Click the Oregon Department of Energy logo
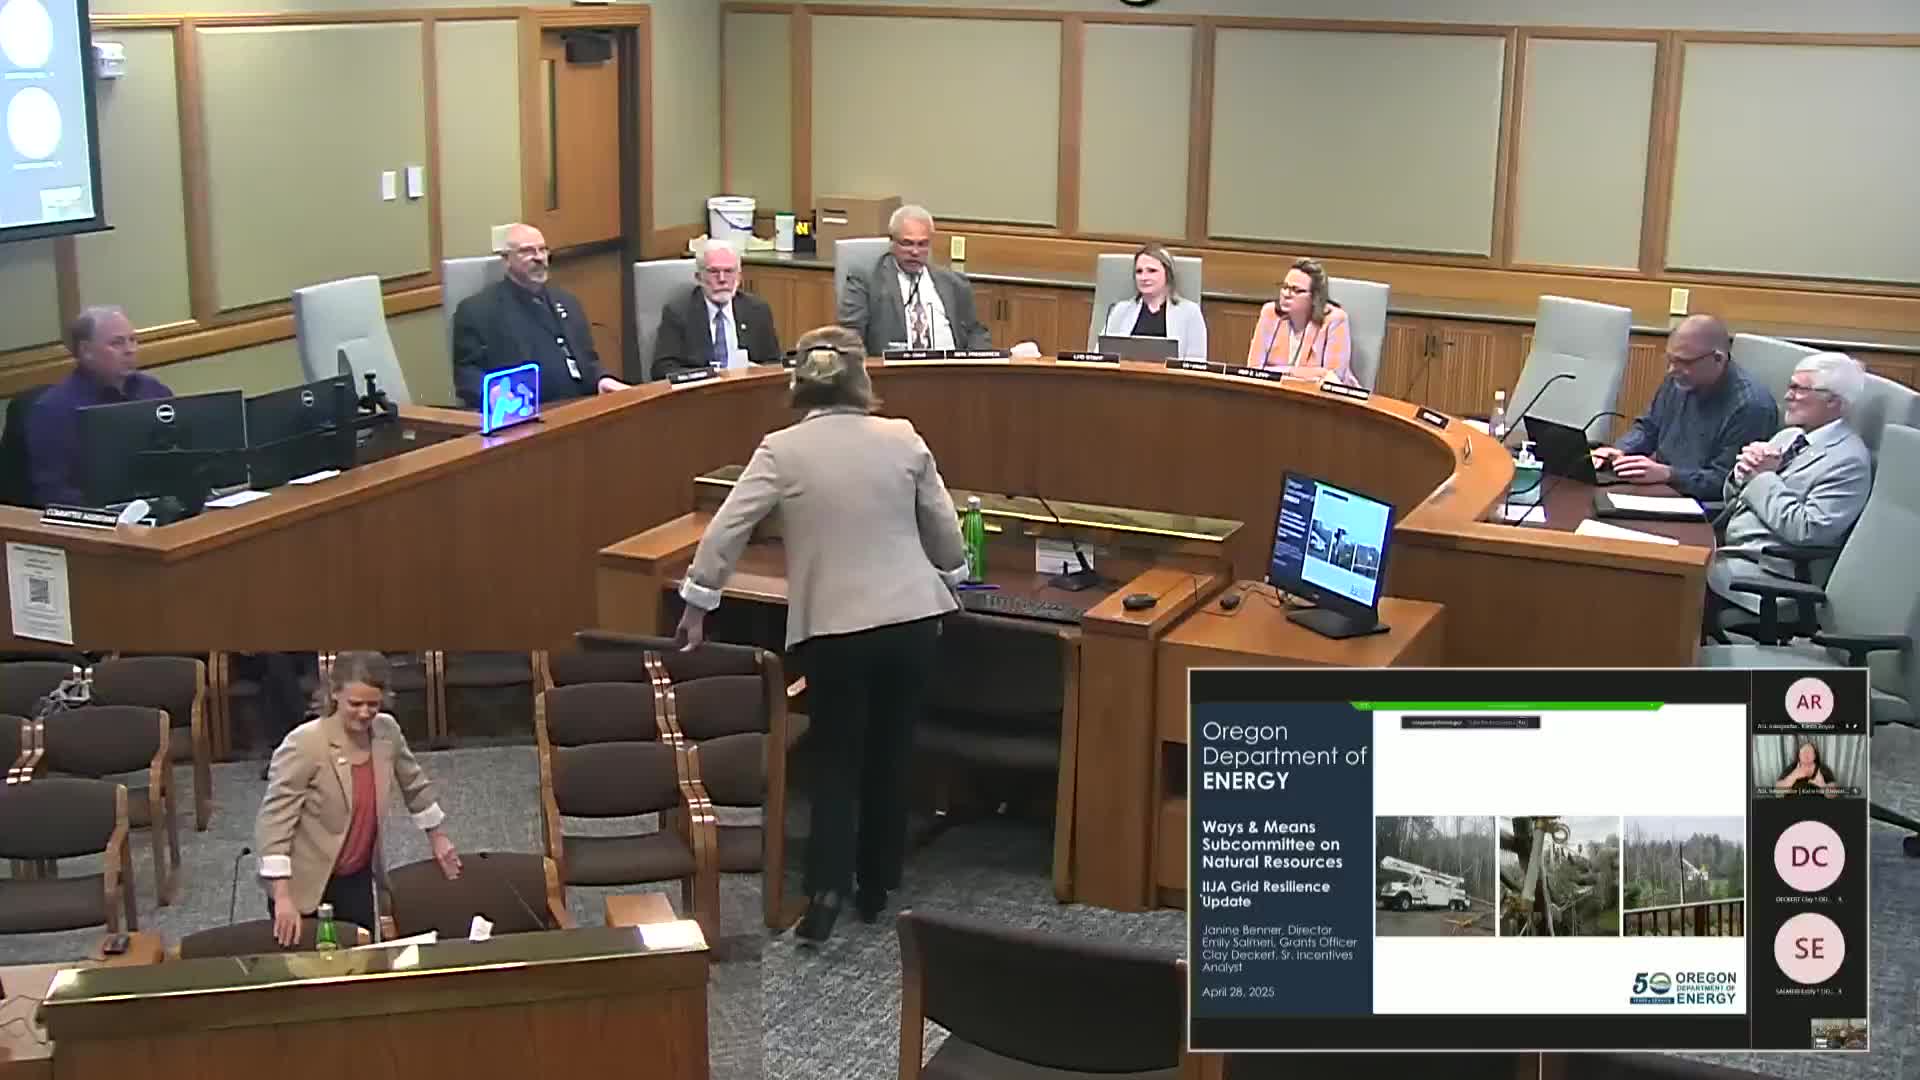Image resolution: width=1920 pixels, height=1080 pixels. click(x=1684, y=986)
